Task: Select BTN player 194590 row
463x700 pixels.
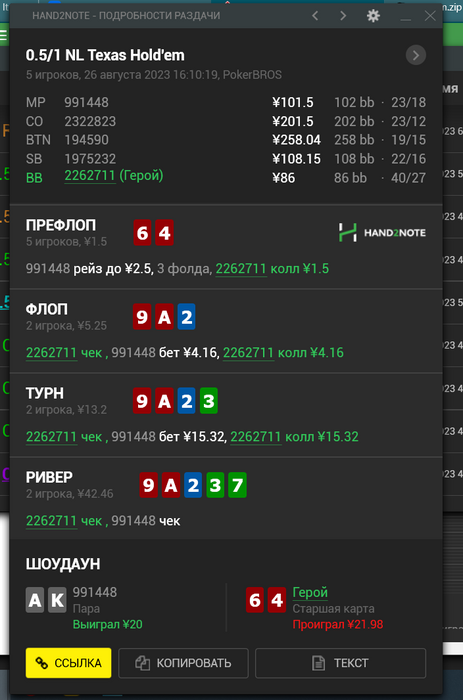Action: pyautogui.click(x=225, y=140)
